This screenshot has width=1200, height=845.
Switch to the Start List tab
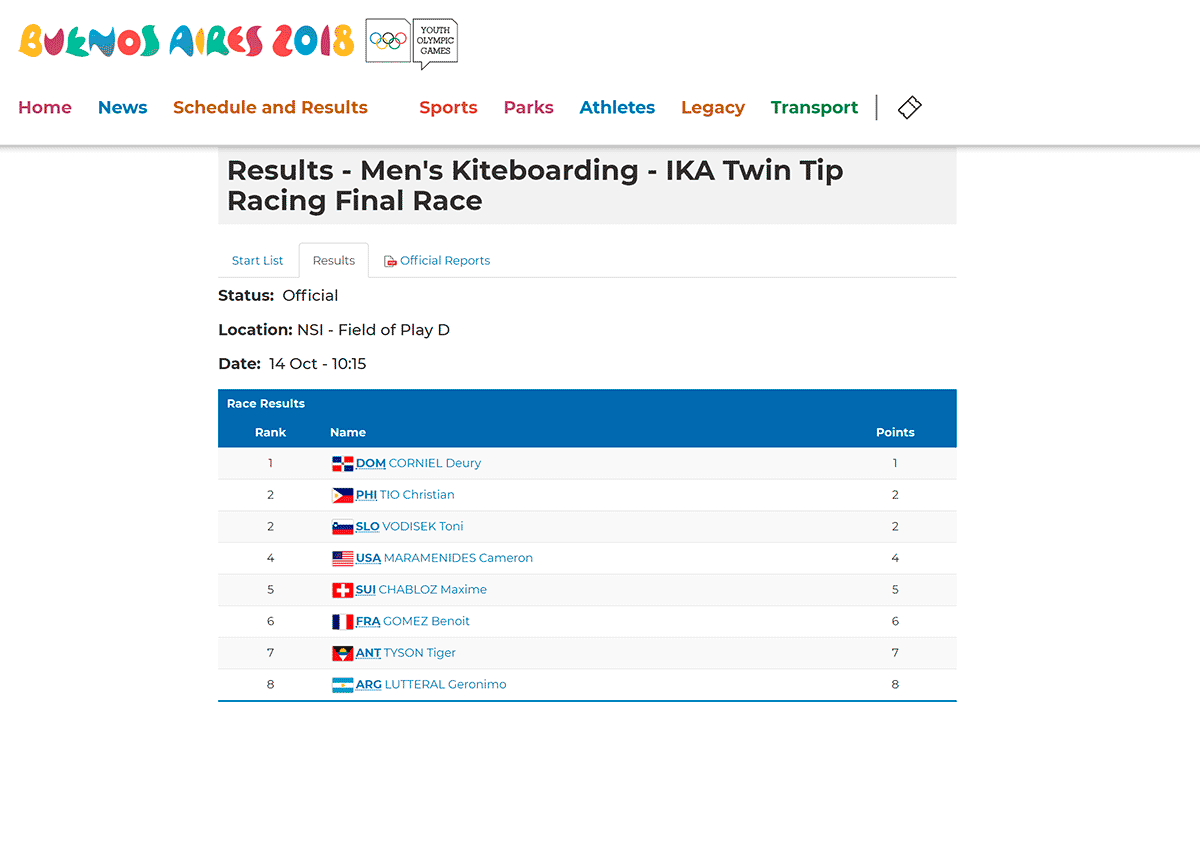(x=258, y=260)
